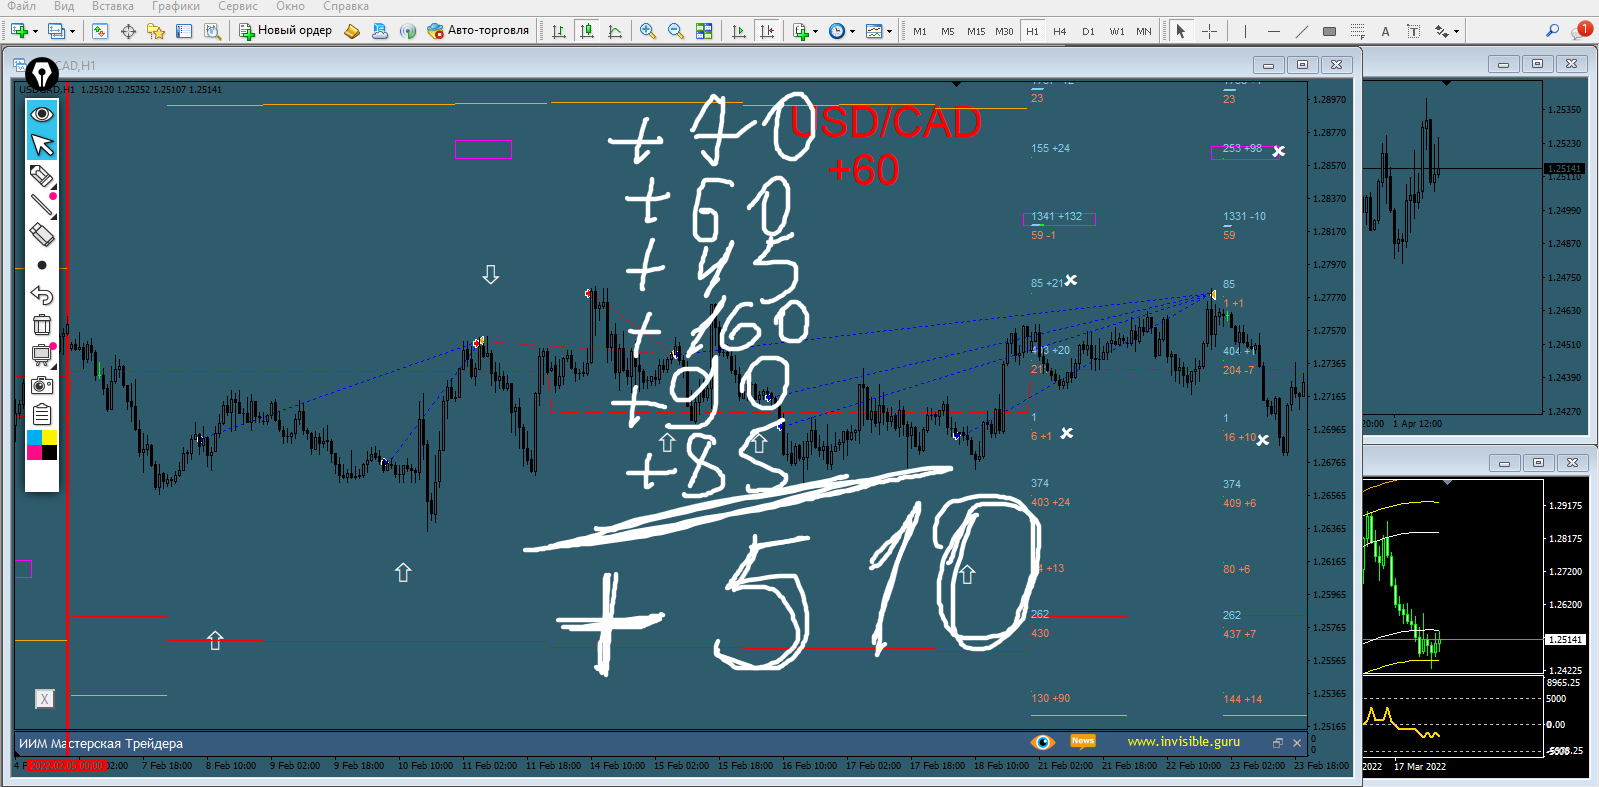This screenshot has width=1599, height=787.
Task: Select the horizontal line drawing tool
Action: [x=1273, y=31]
